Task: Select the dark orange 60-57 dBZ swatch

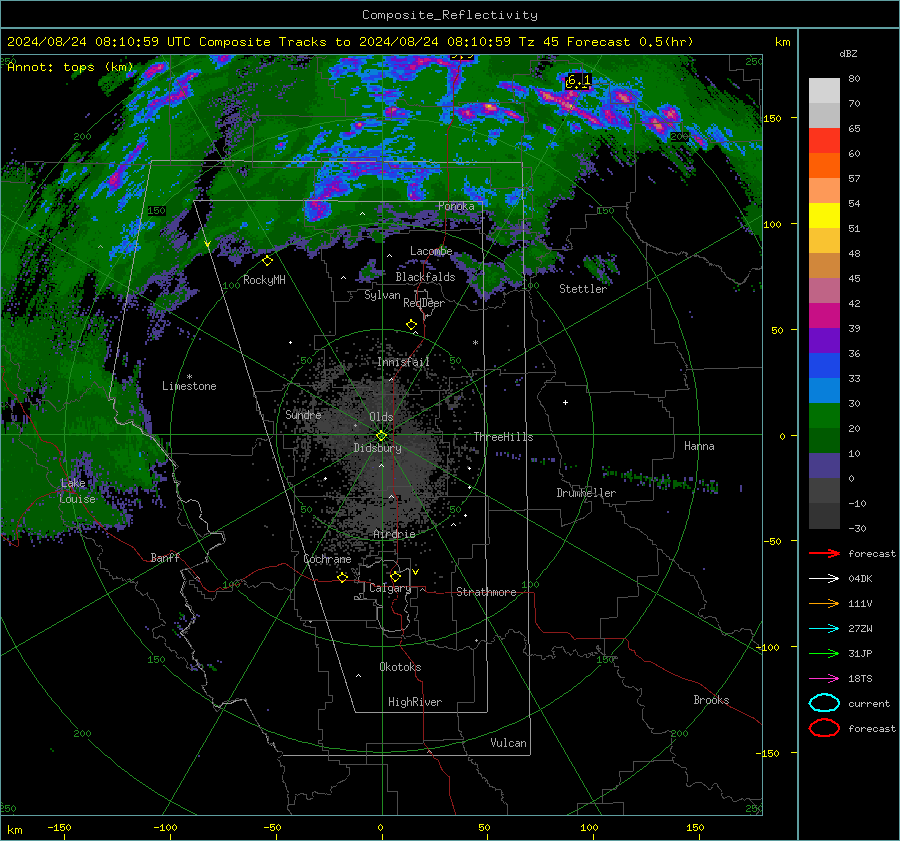Action: (x=824, y=166)
